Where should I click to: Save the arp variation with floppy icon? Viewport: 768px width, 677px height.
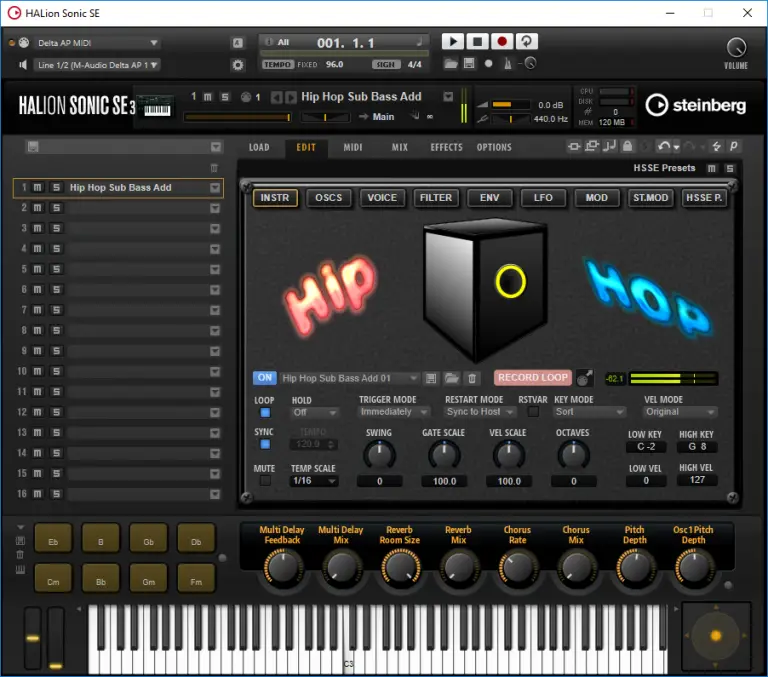pos(431,378)
